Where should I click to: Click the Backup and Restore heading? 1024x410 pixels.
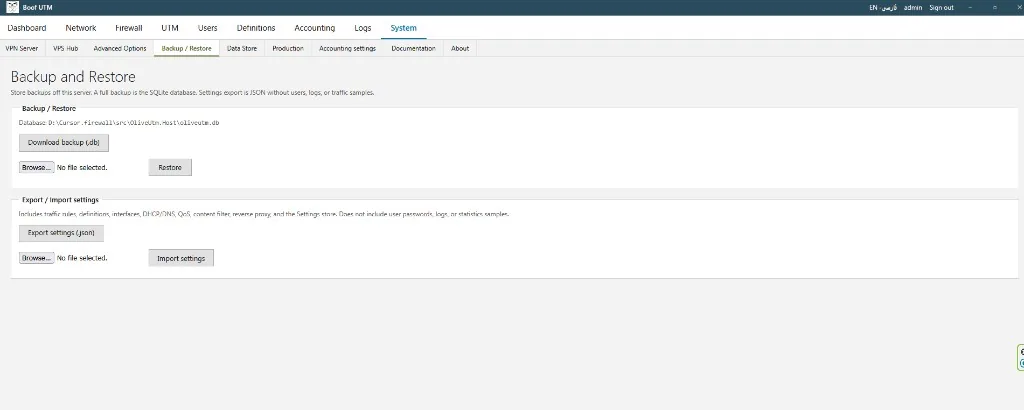[x=73, y=77]
